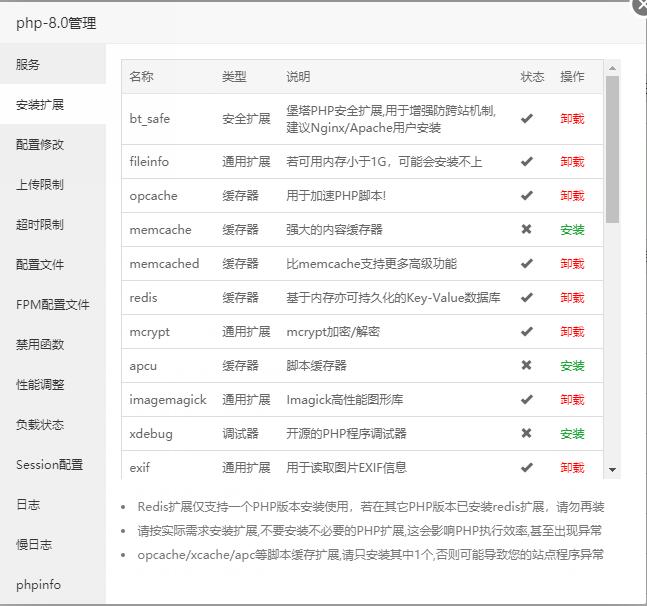Click the check status icon for exif
The height and width of the screenshot is (606, 647).
click(527, 467)
